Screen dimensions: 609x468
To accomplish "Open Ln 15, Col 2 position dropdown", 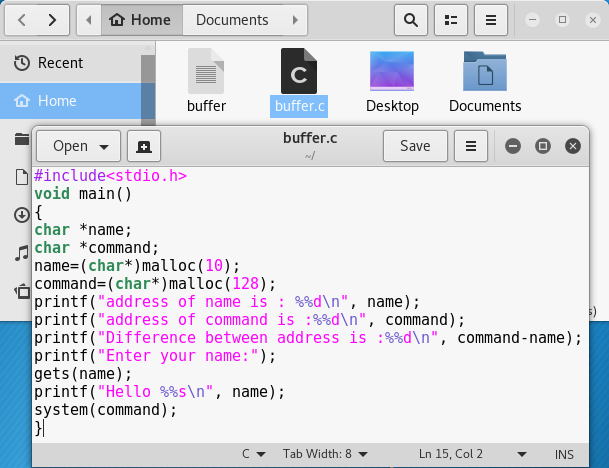I will point(473,454).
